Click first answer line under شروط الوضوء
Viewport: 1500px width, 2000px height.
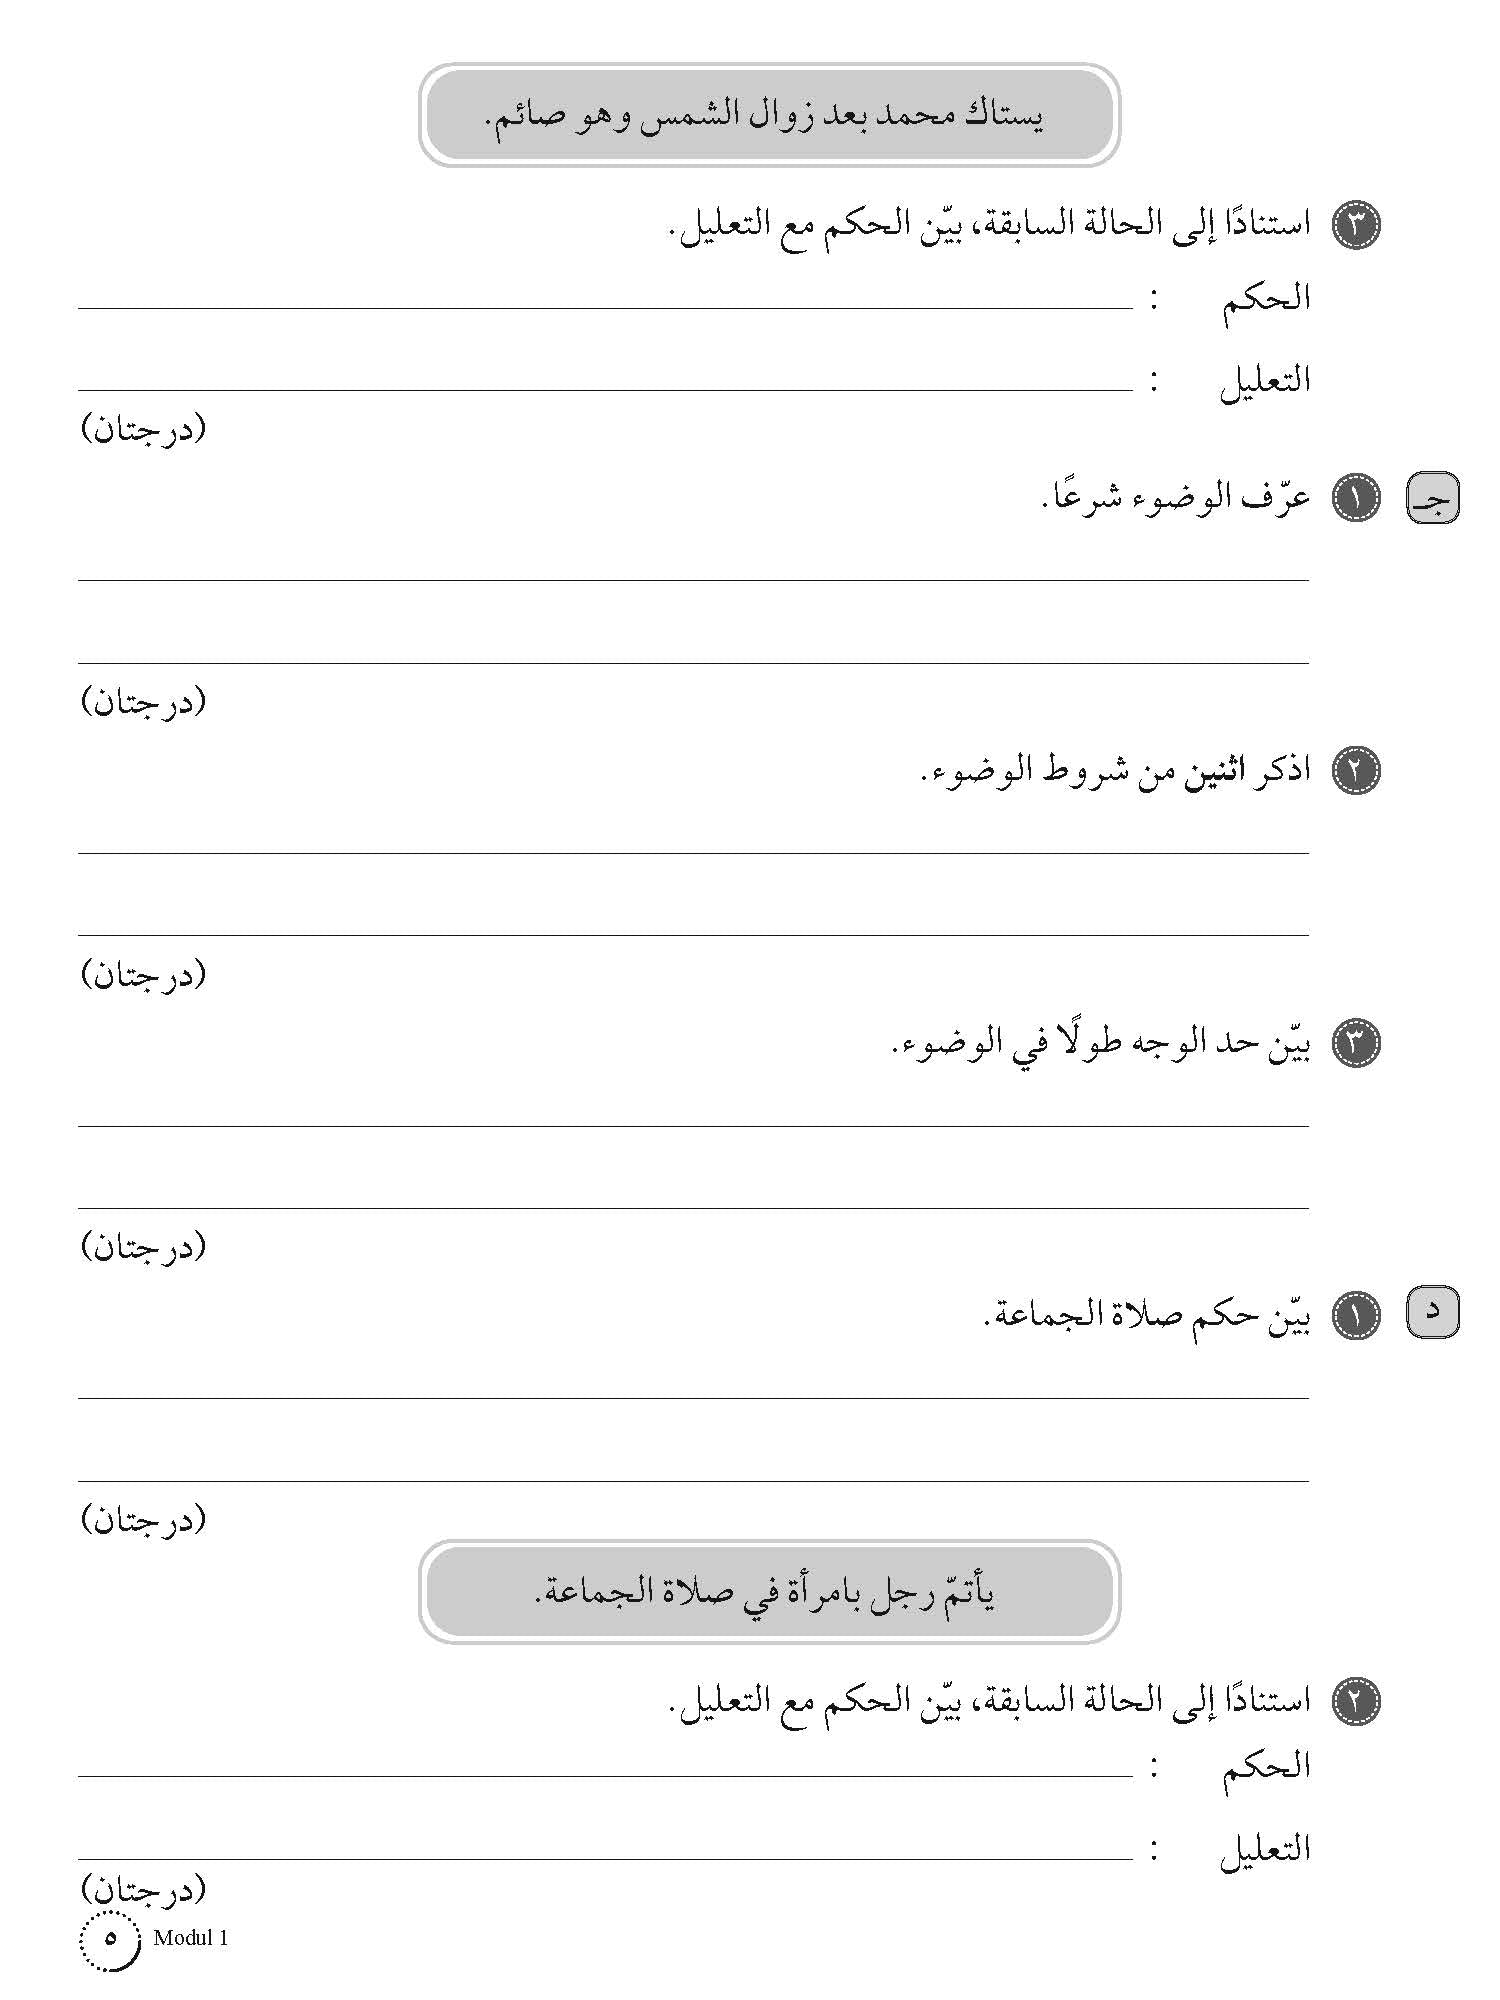click(x=693, y=853)
